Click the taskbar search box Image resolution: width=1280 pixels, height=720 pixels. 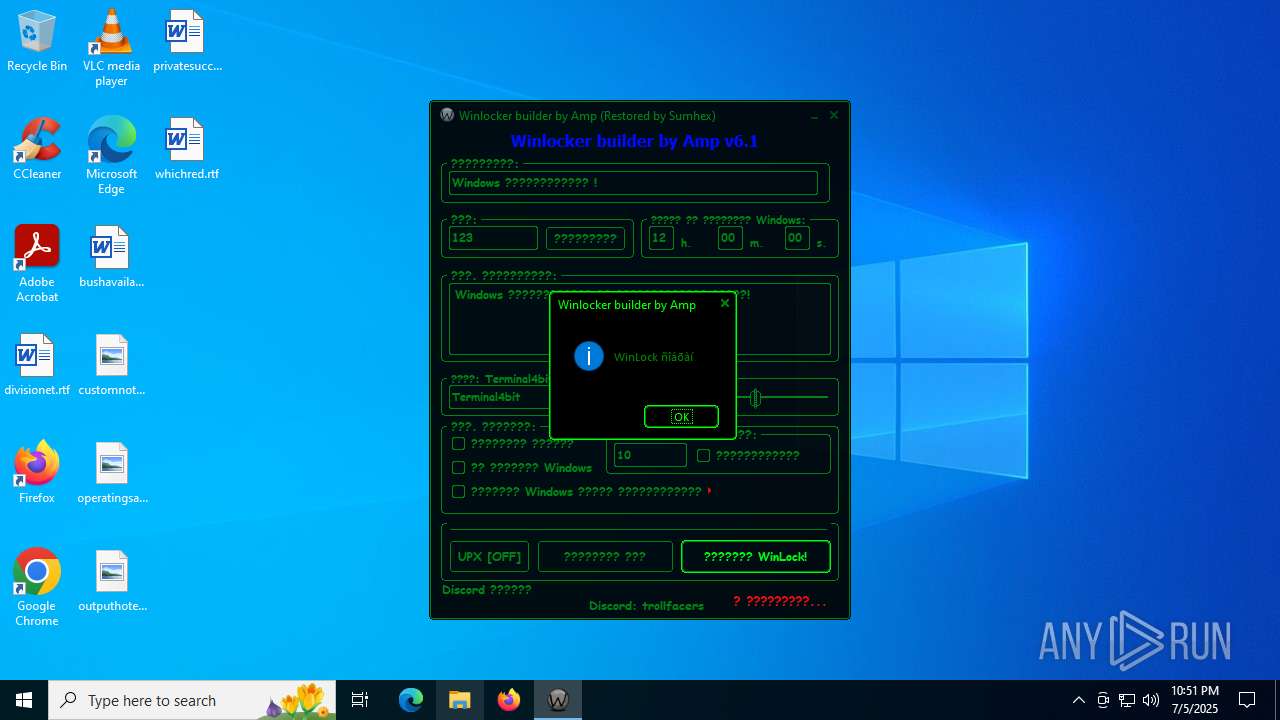coord(192,700)
